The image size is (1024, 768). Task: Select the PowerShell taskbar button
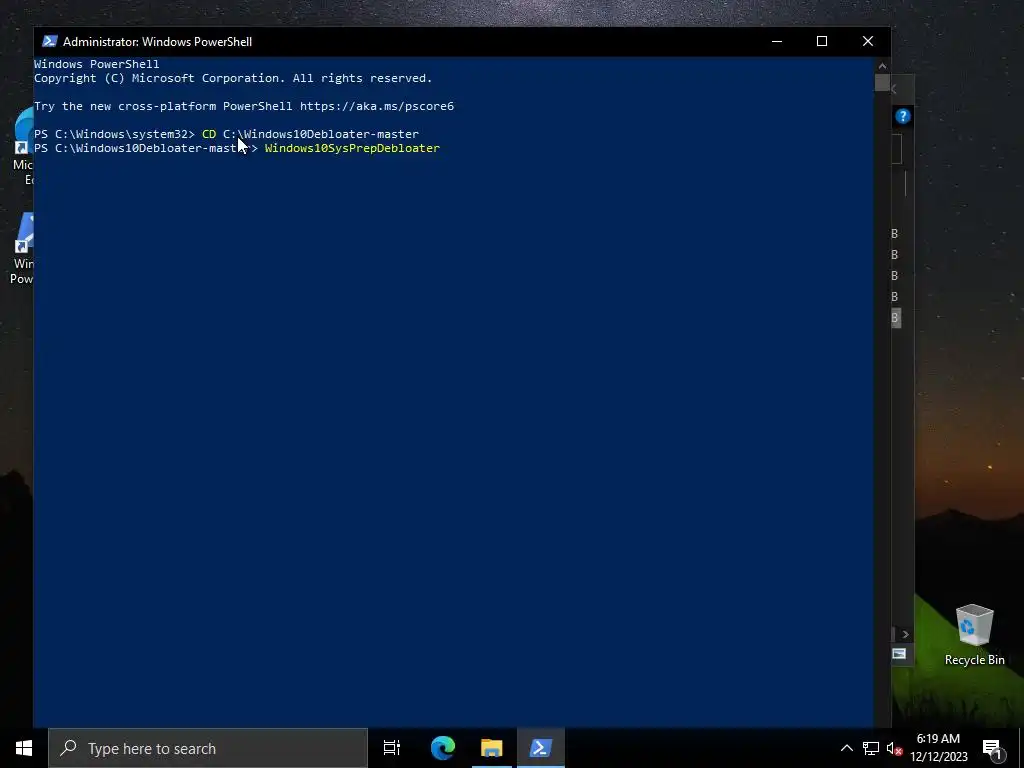541,748
